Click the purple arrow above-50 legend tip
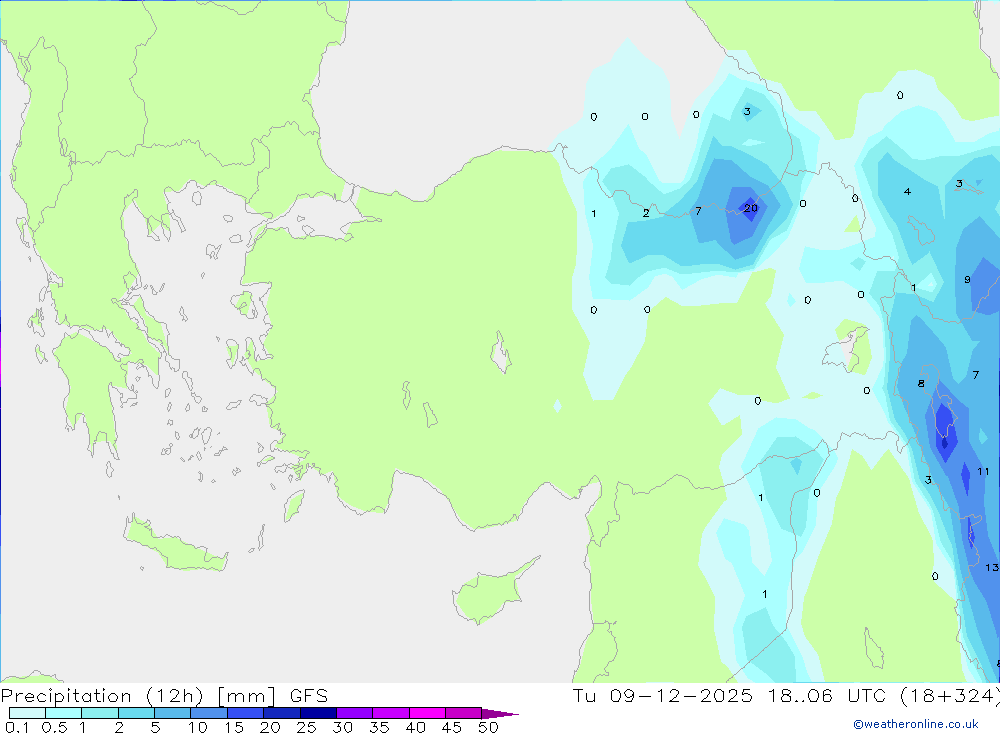Viewport: 1000px width, 733px height. [501, 714]
